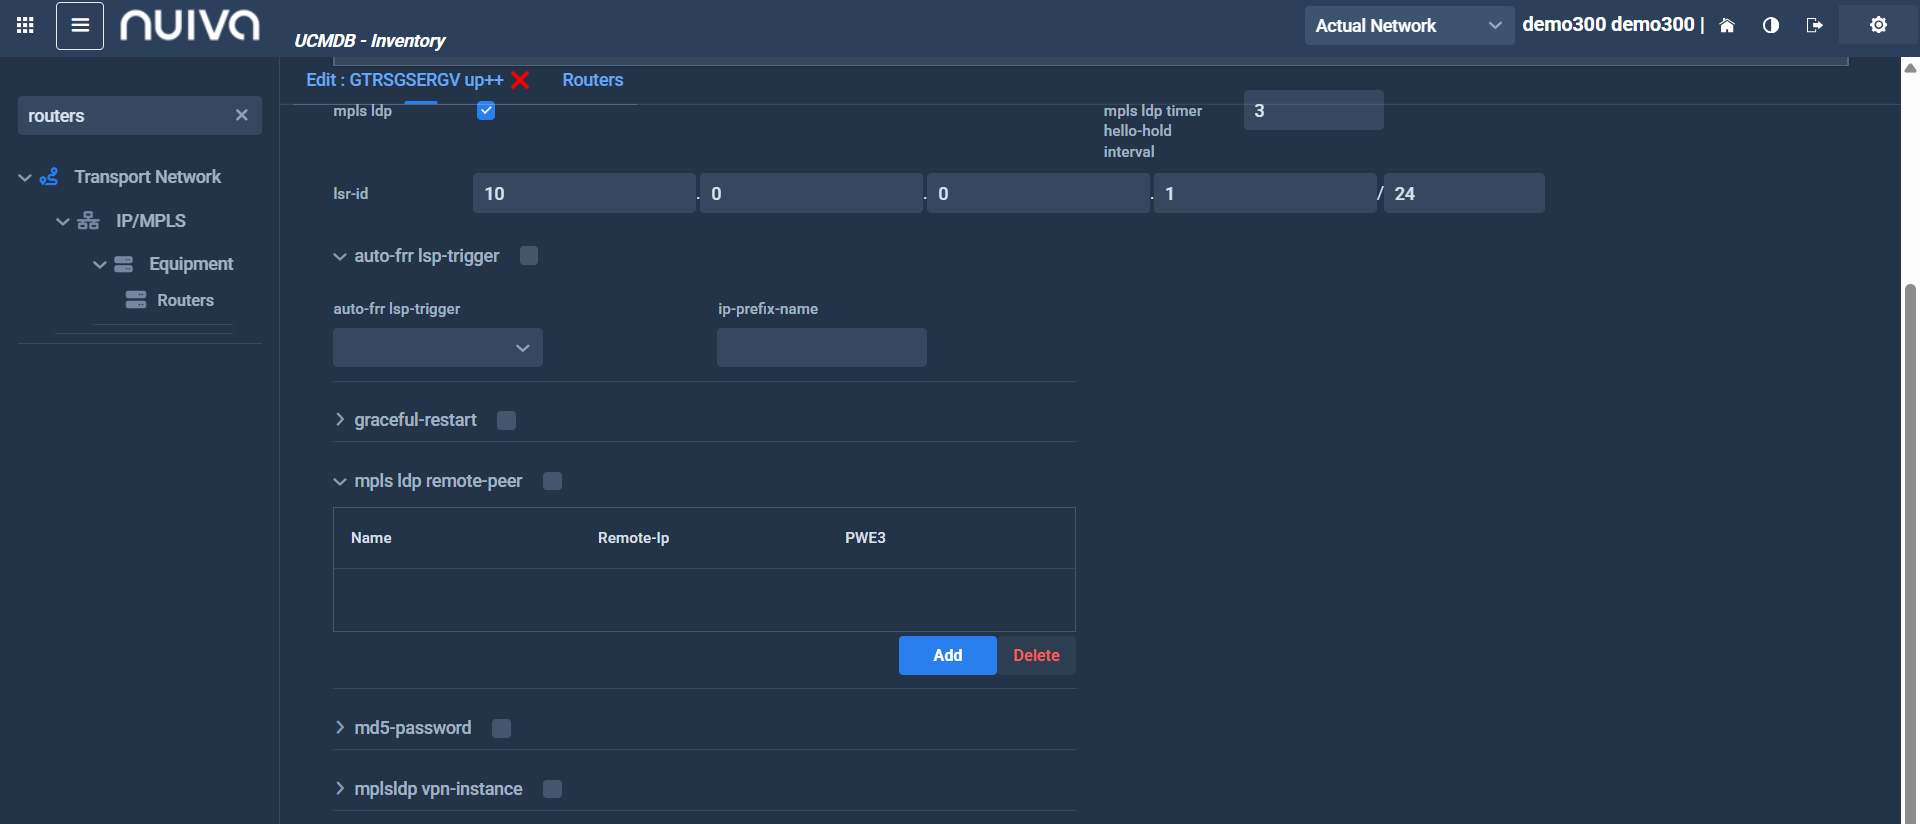Go to home via house icon
Viewport: 1920px width, 824px height.
click(1726, 26)
